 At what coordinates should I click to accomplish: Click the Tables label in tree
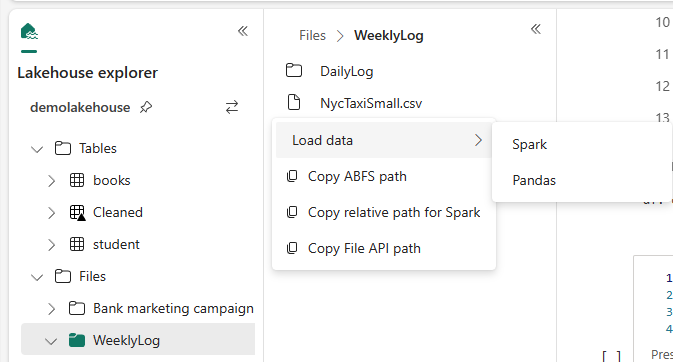pyautogui.click(x=97, y=148)
